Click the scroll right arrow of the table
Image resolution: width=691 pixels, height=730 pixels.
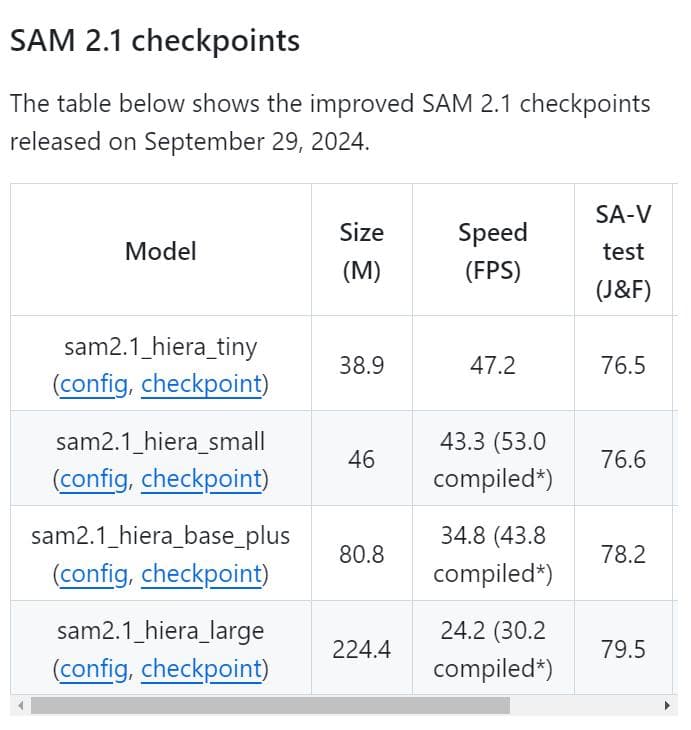667,706
